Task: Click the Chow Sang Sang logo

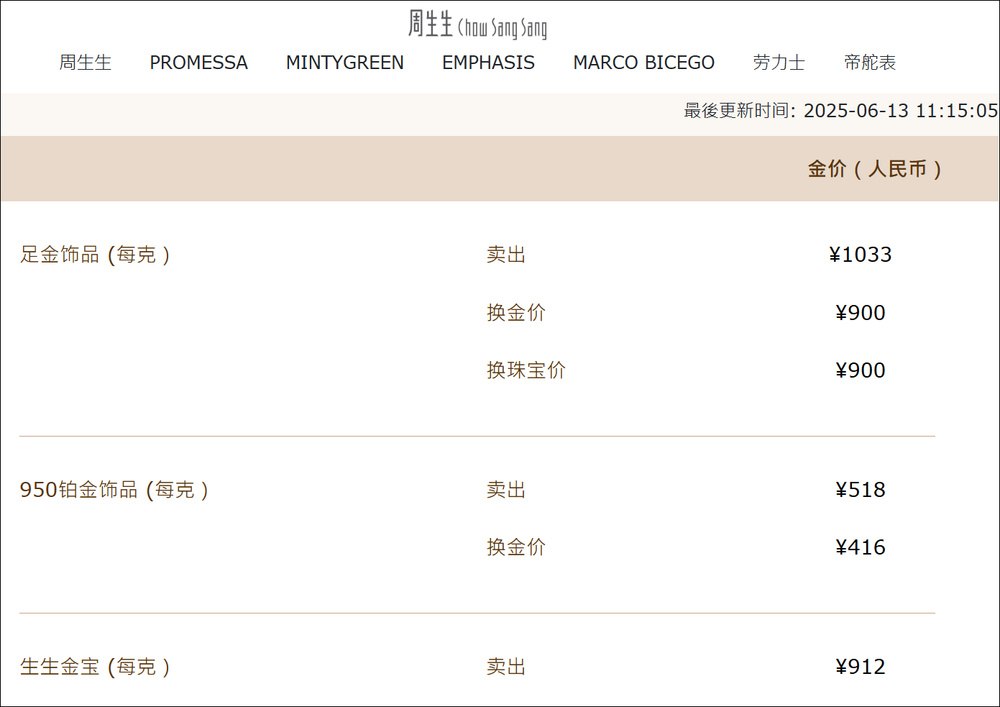Action: 478,25
